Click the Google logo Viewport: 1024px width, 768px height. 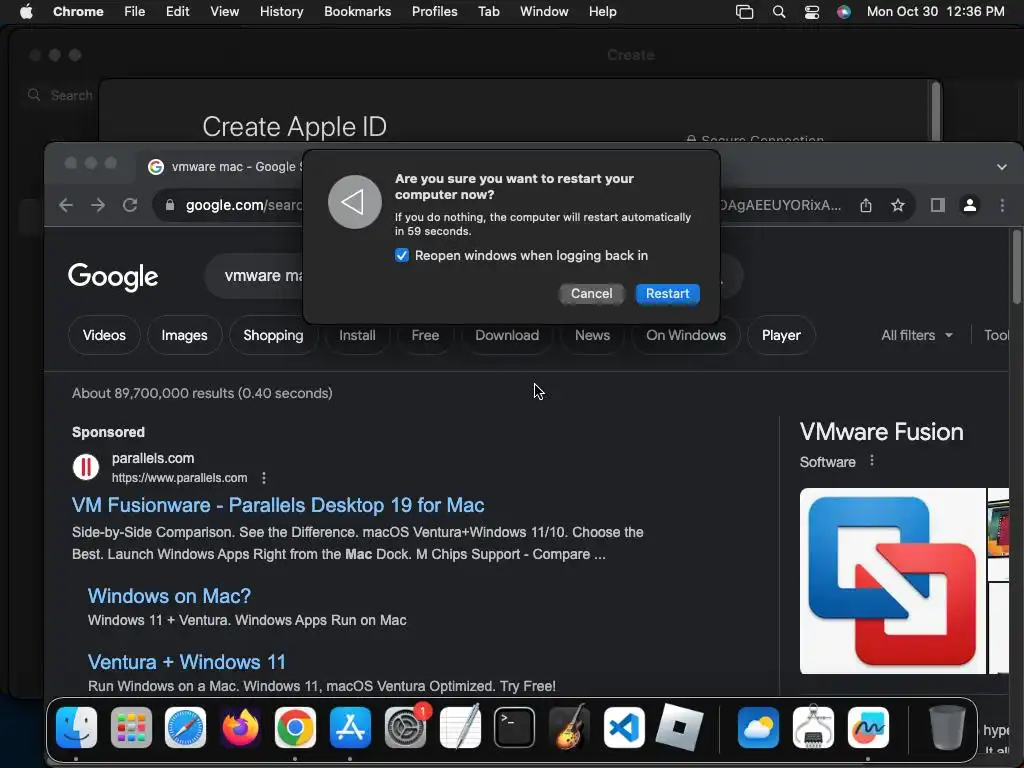(x=113, y=276)
